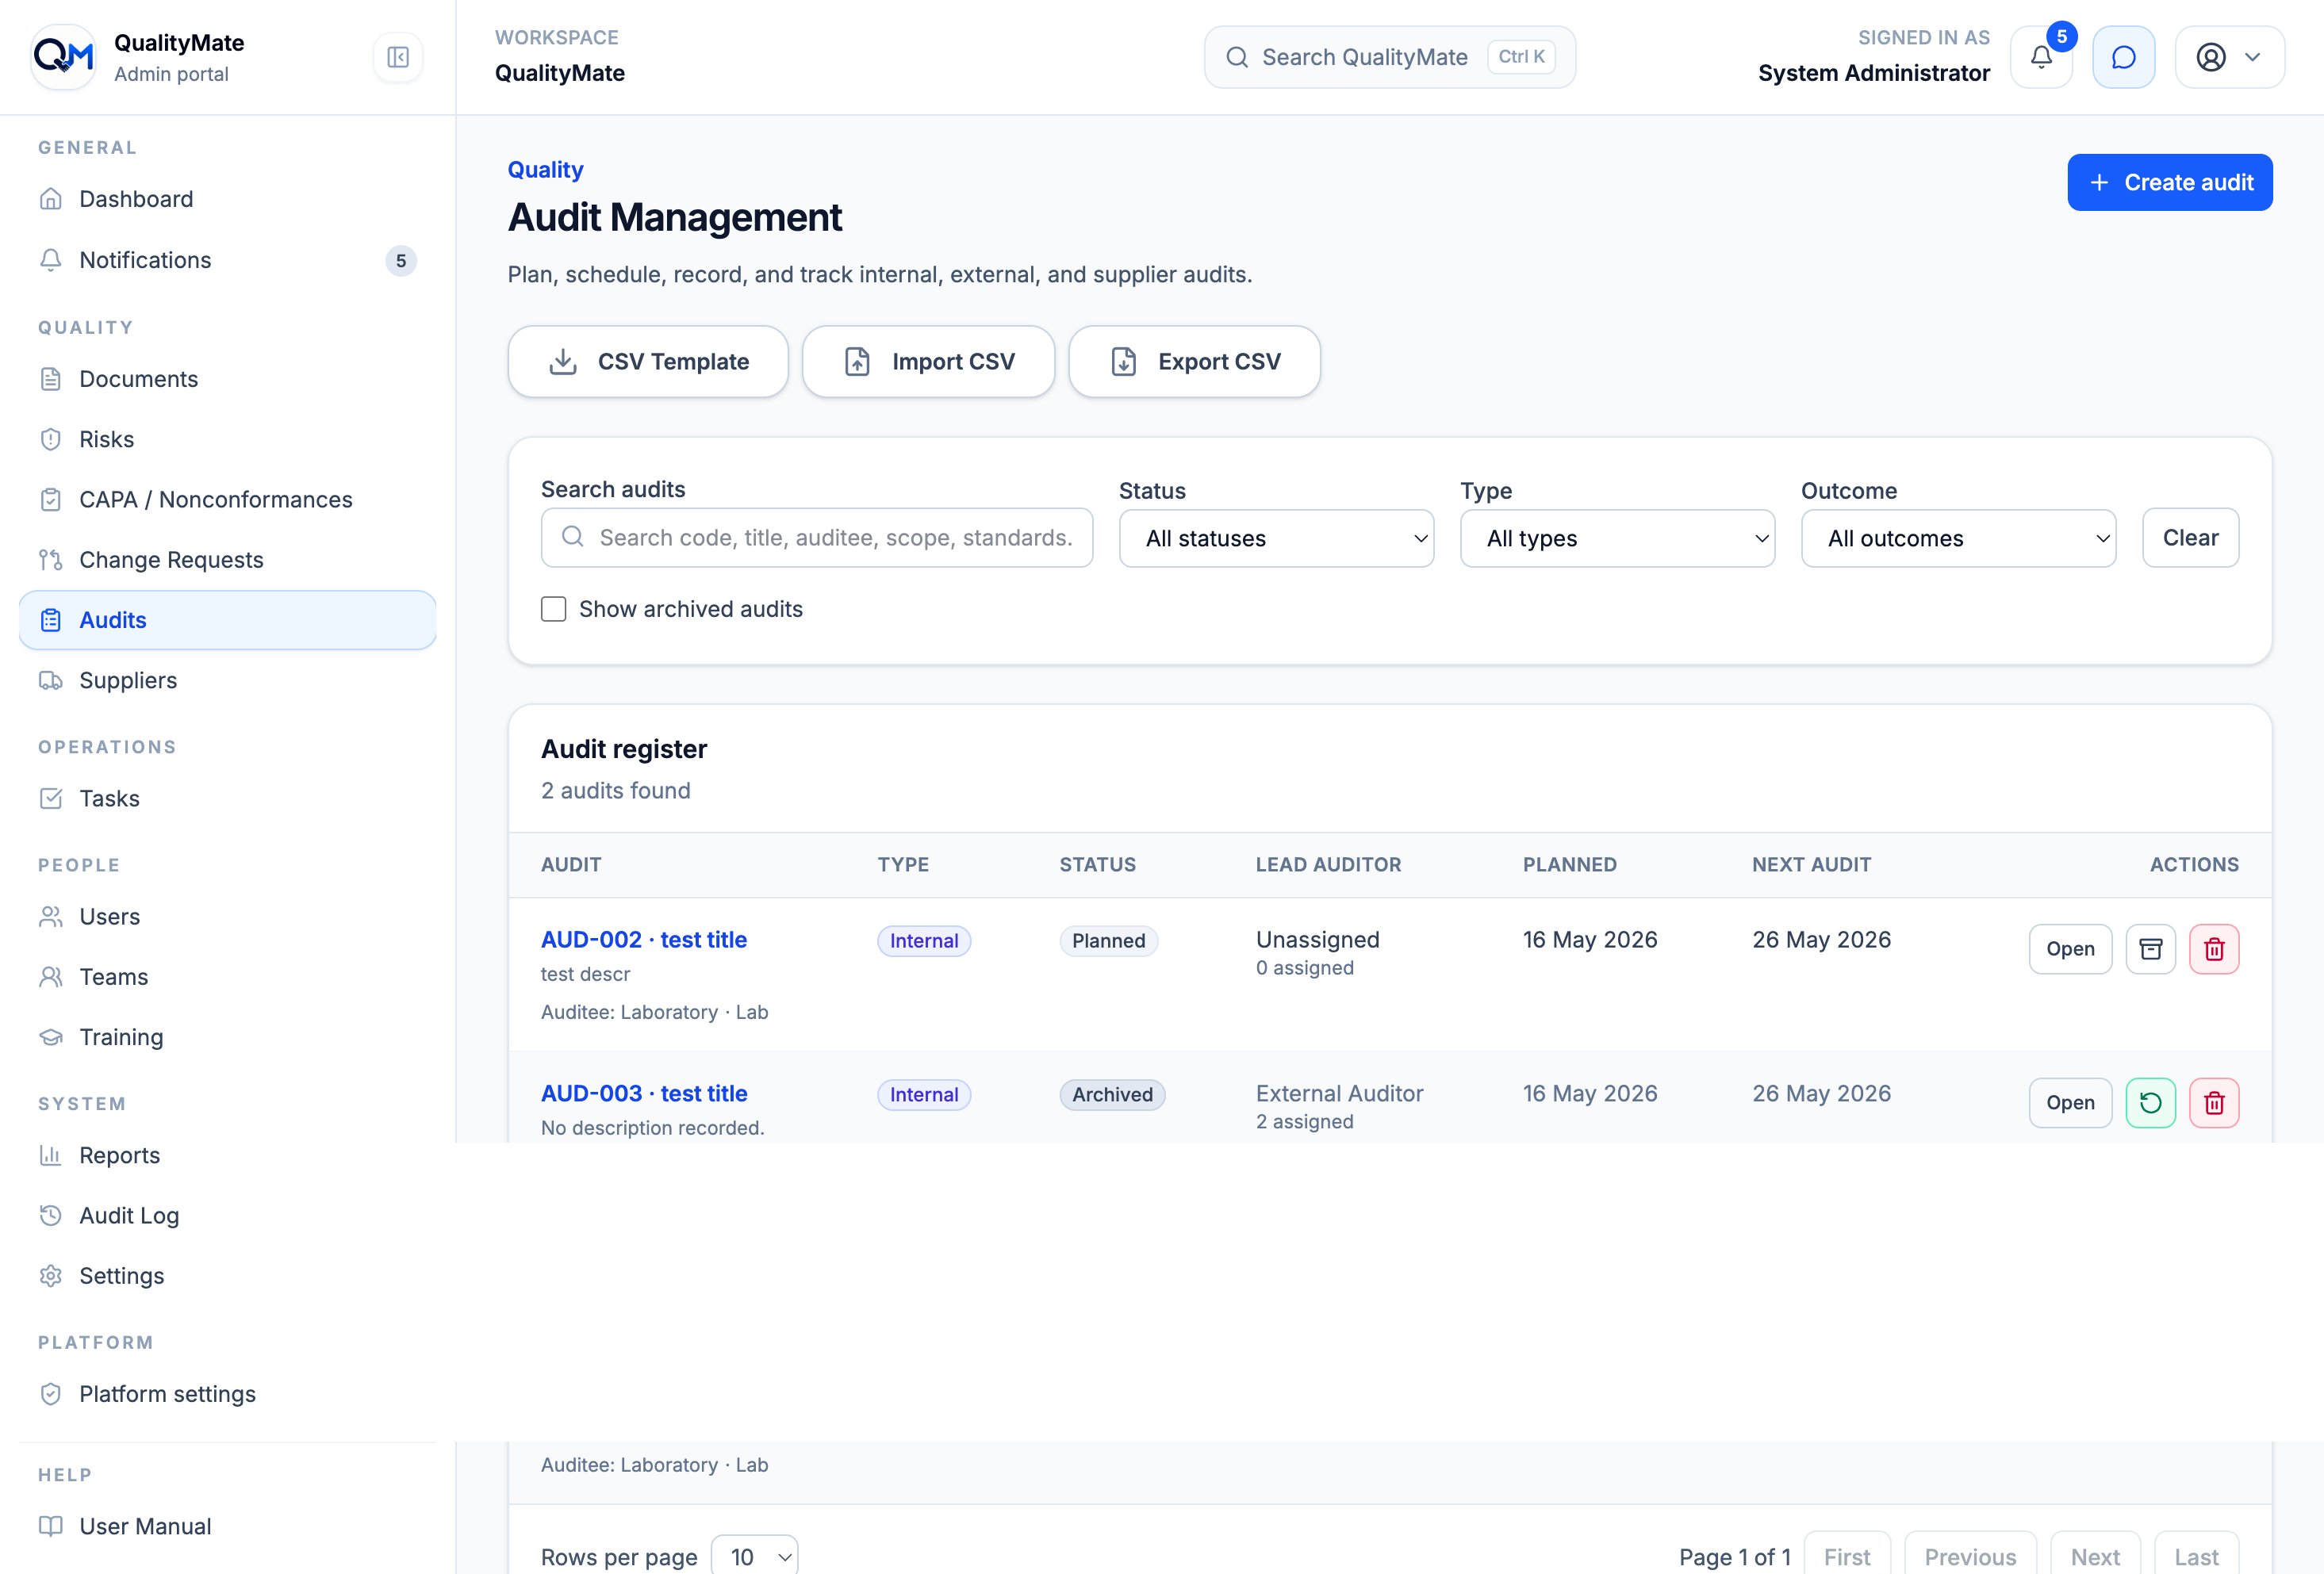
Task: Focus the Search audits field
Action: pyautogui.click(x=816, y=538)
